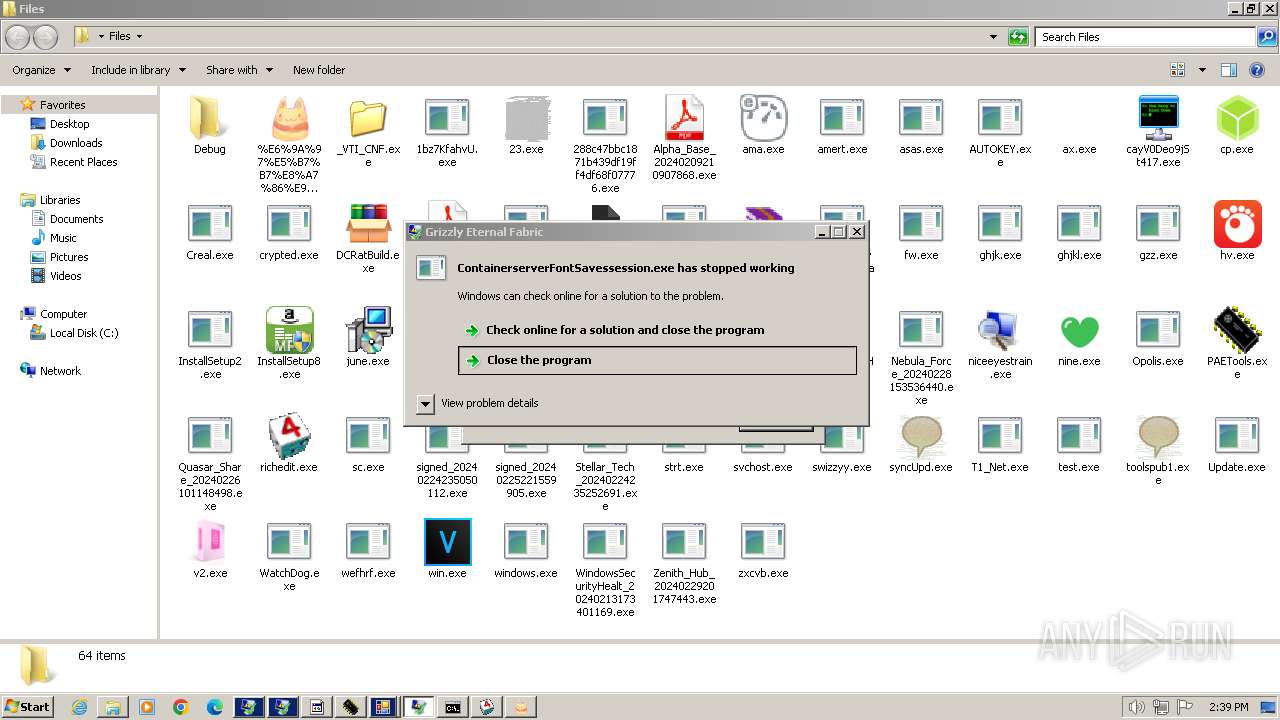The height and width of the screenshot is (720, 1280).
Task: Select Computer in navigation pane
Action: click(x=63, y=314)
